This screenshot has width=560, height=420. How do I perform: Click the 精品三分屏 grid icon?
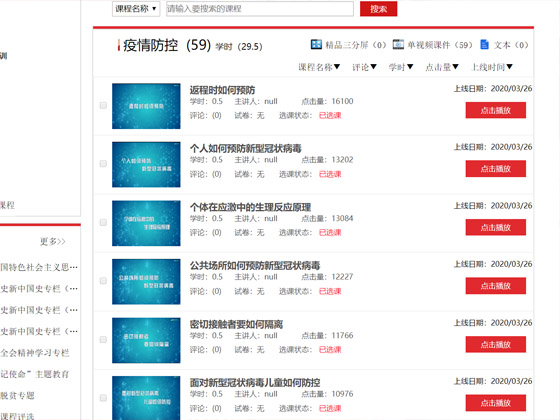point(316,44)
